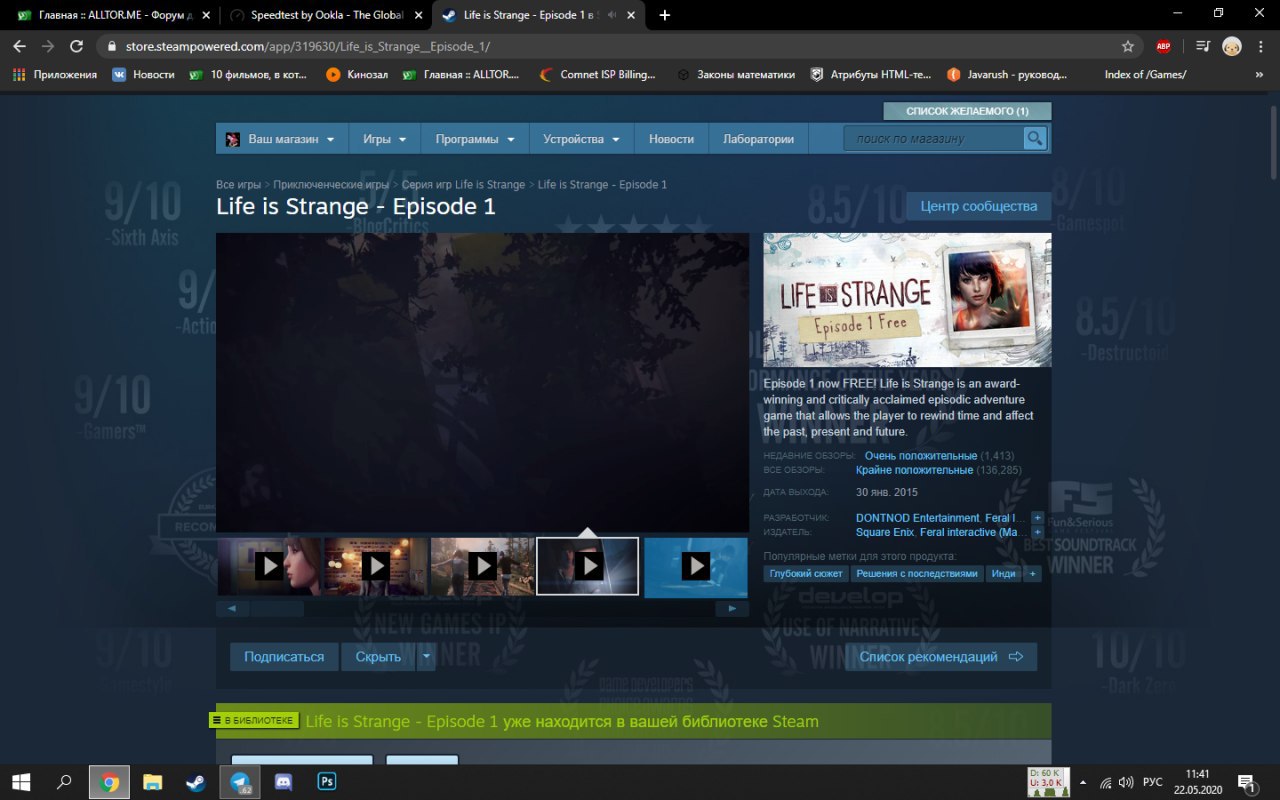
Task: Open the Chrome profile avatar
Action: click(1232, 46)
